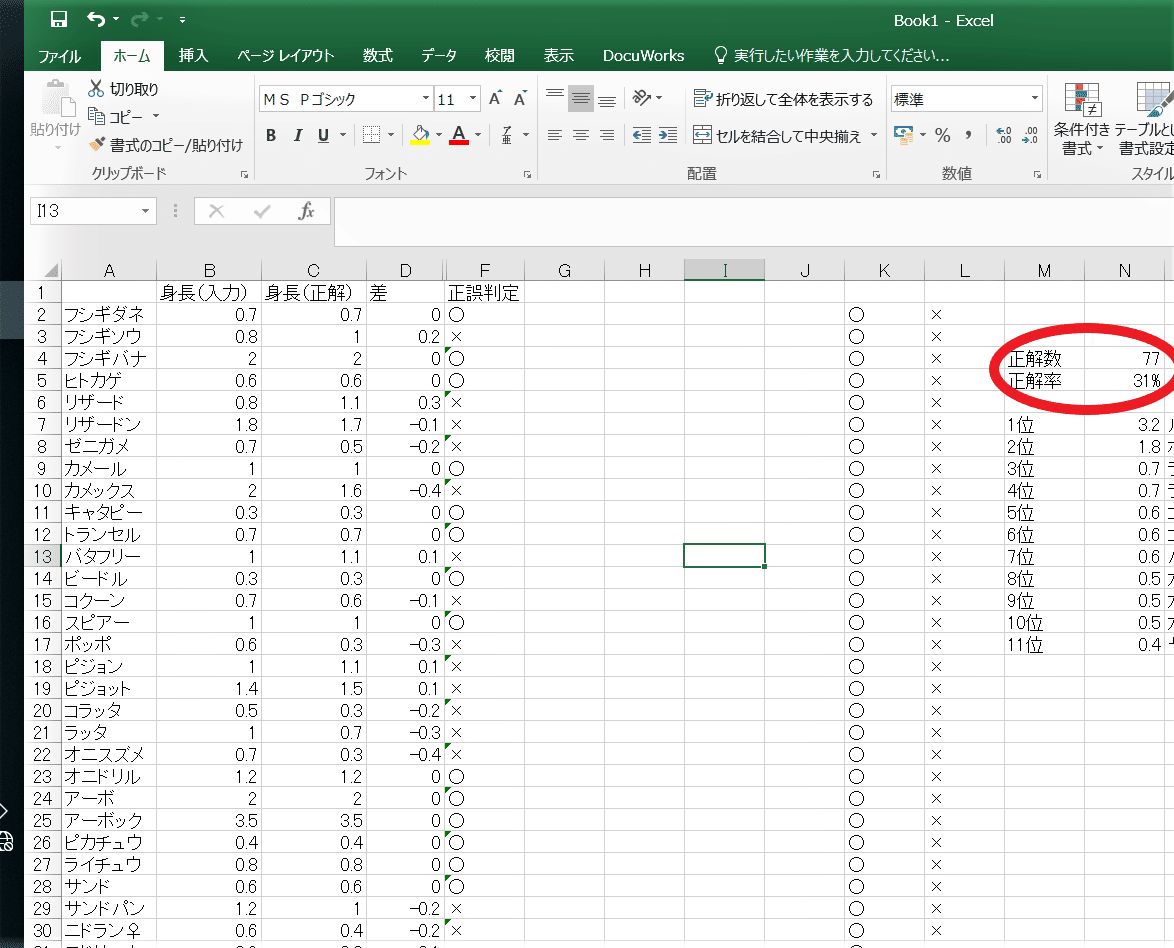Switch to the ページ レイアウト tab
The height and width of the screenshot is (948, 1174).
click(x=285, y=55)
